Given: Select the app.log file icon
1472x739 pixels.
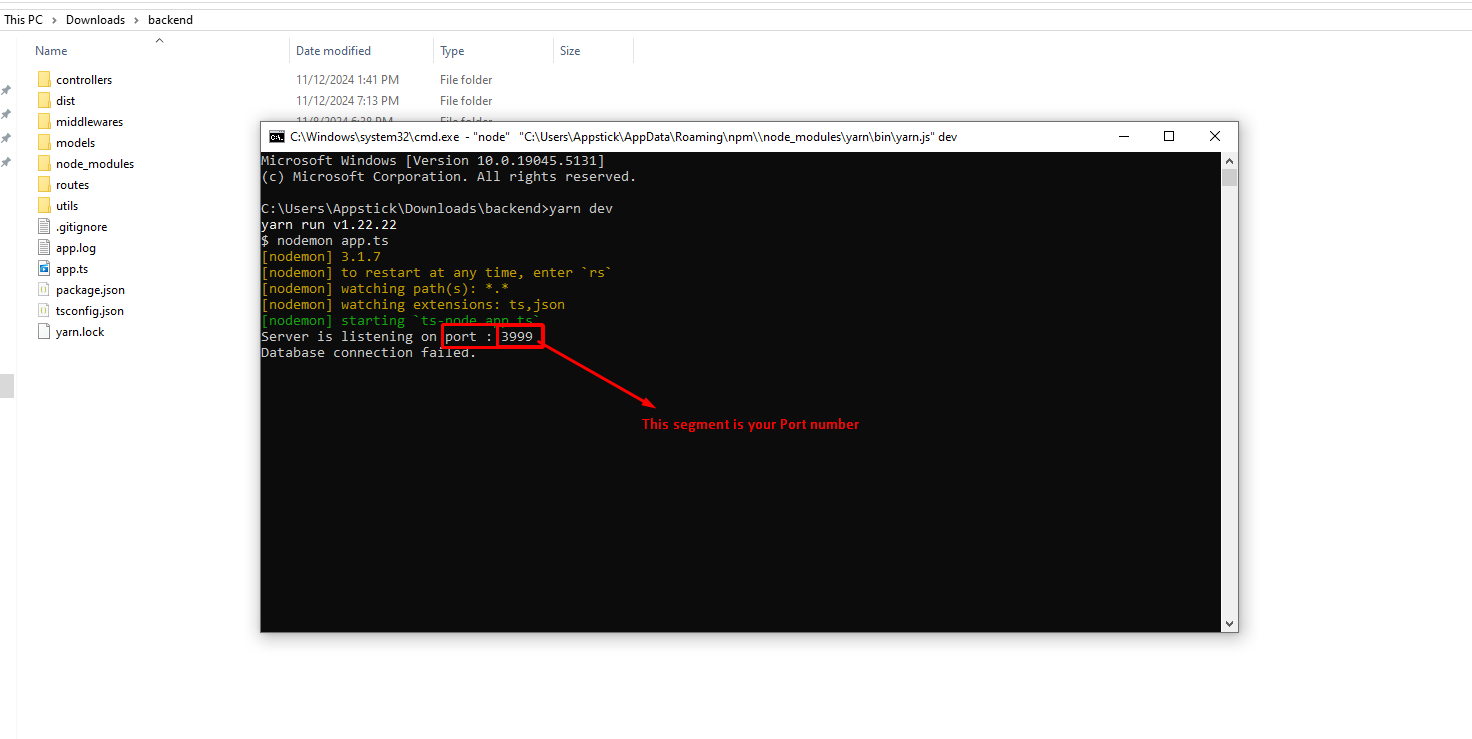Looking at the screenshot, I should coord(44,248).
